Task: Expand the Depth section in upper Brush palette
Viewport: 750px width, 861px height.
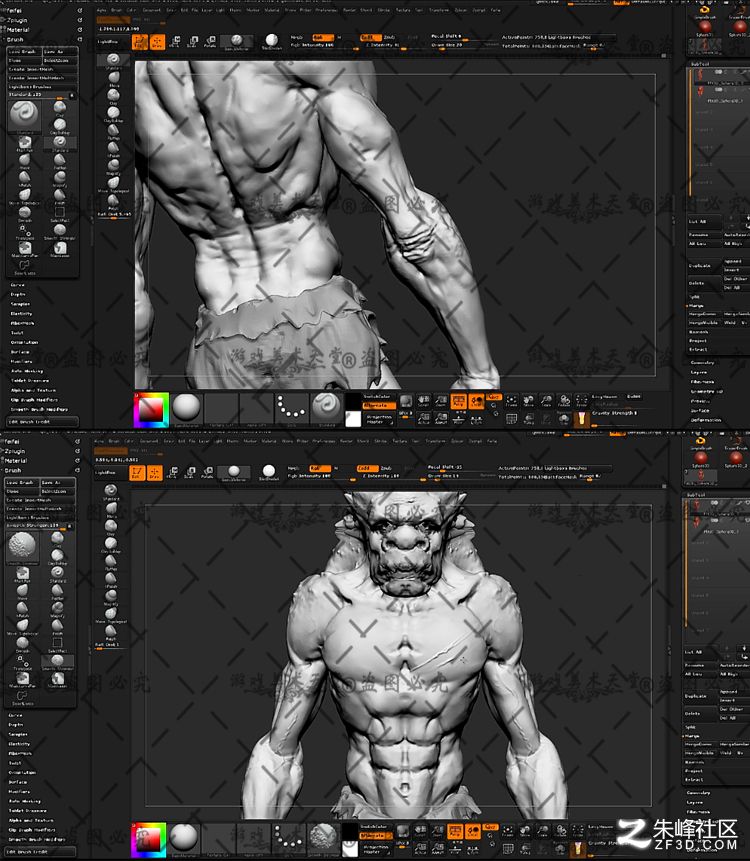Action: coord(18,294)
